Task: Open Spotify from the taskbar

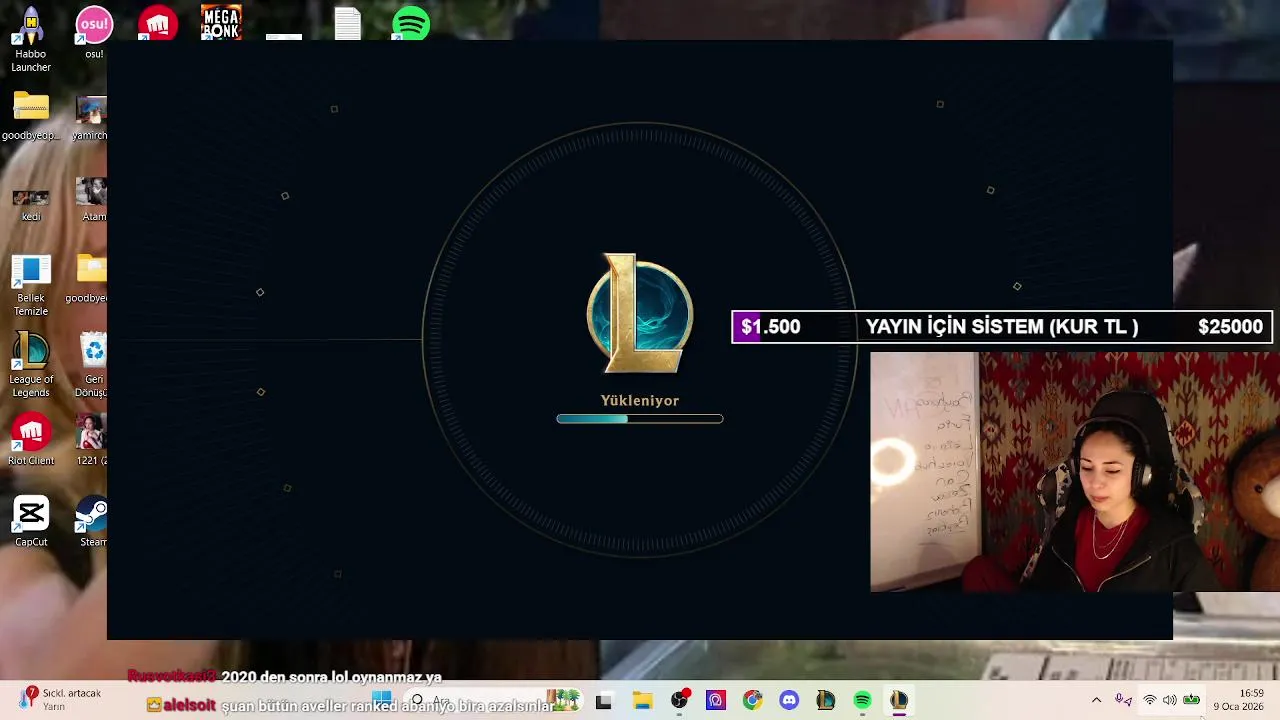Action: click(x=862, y=701)
